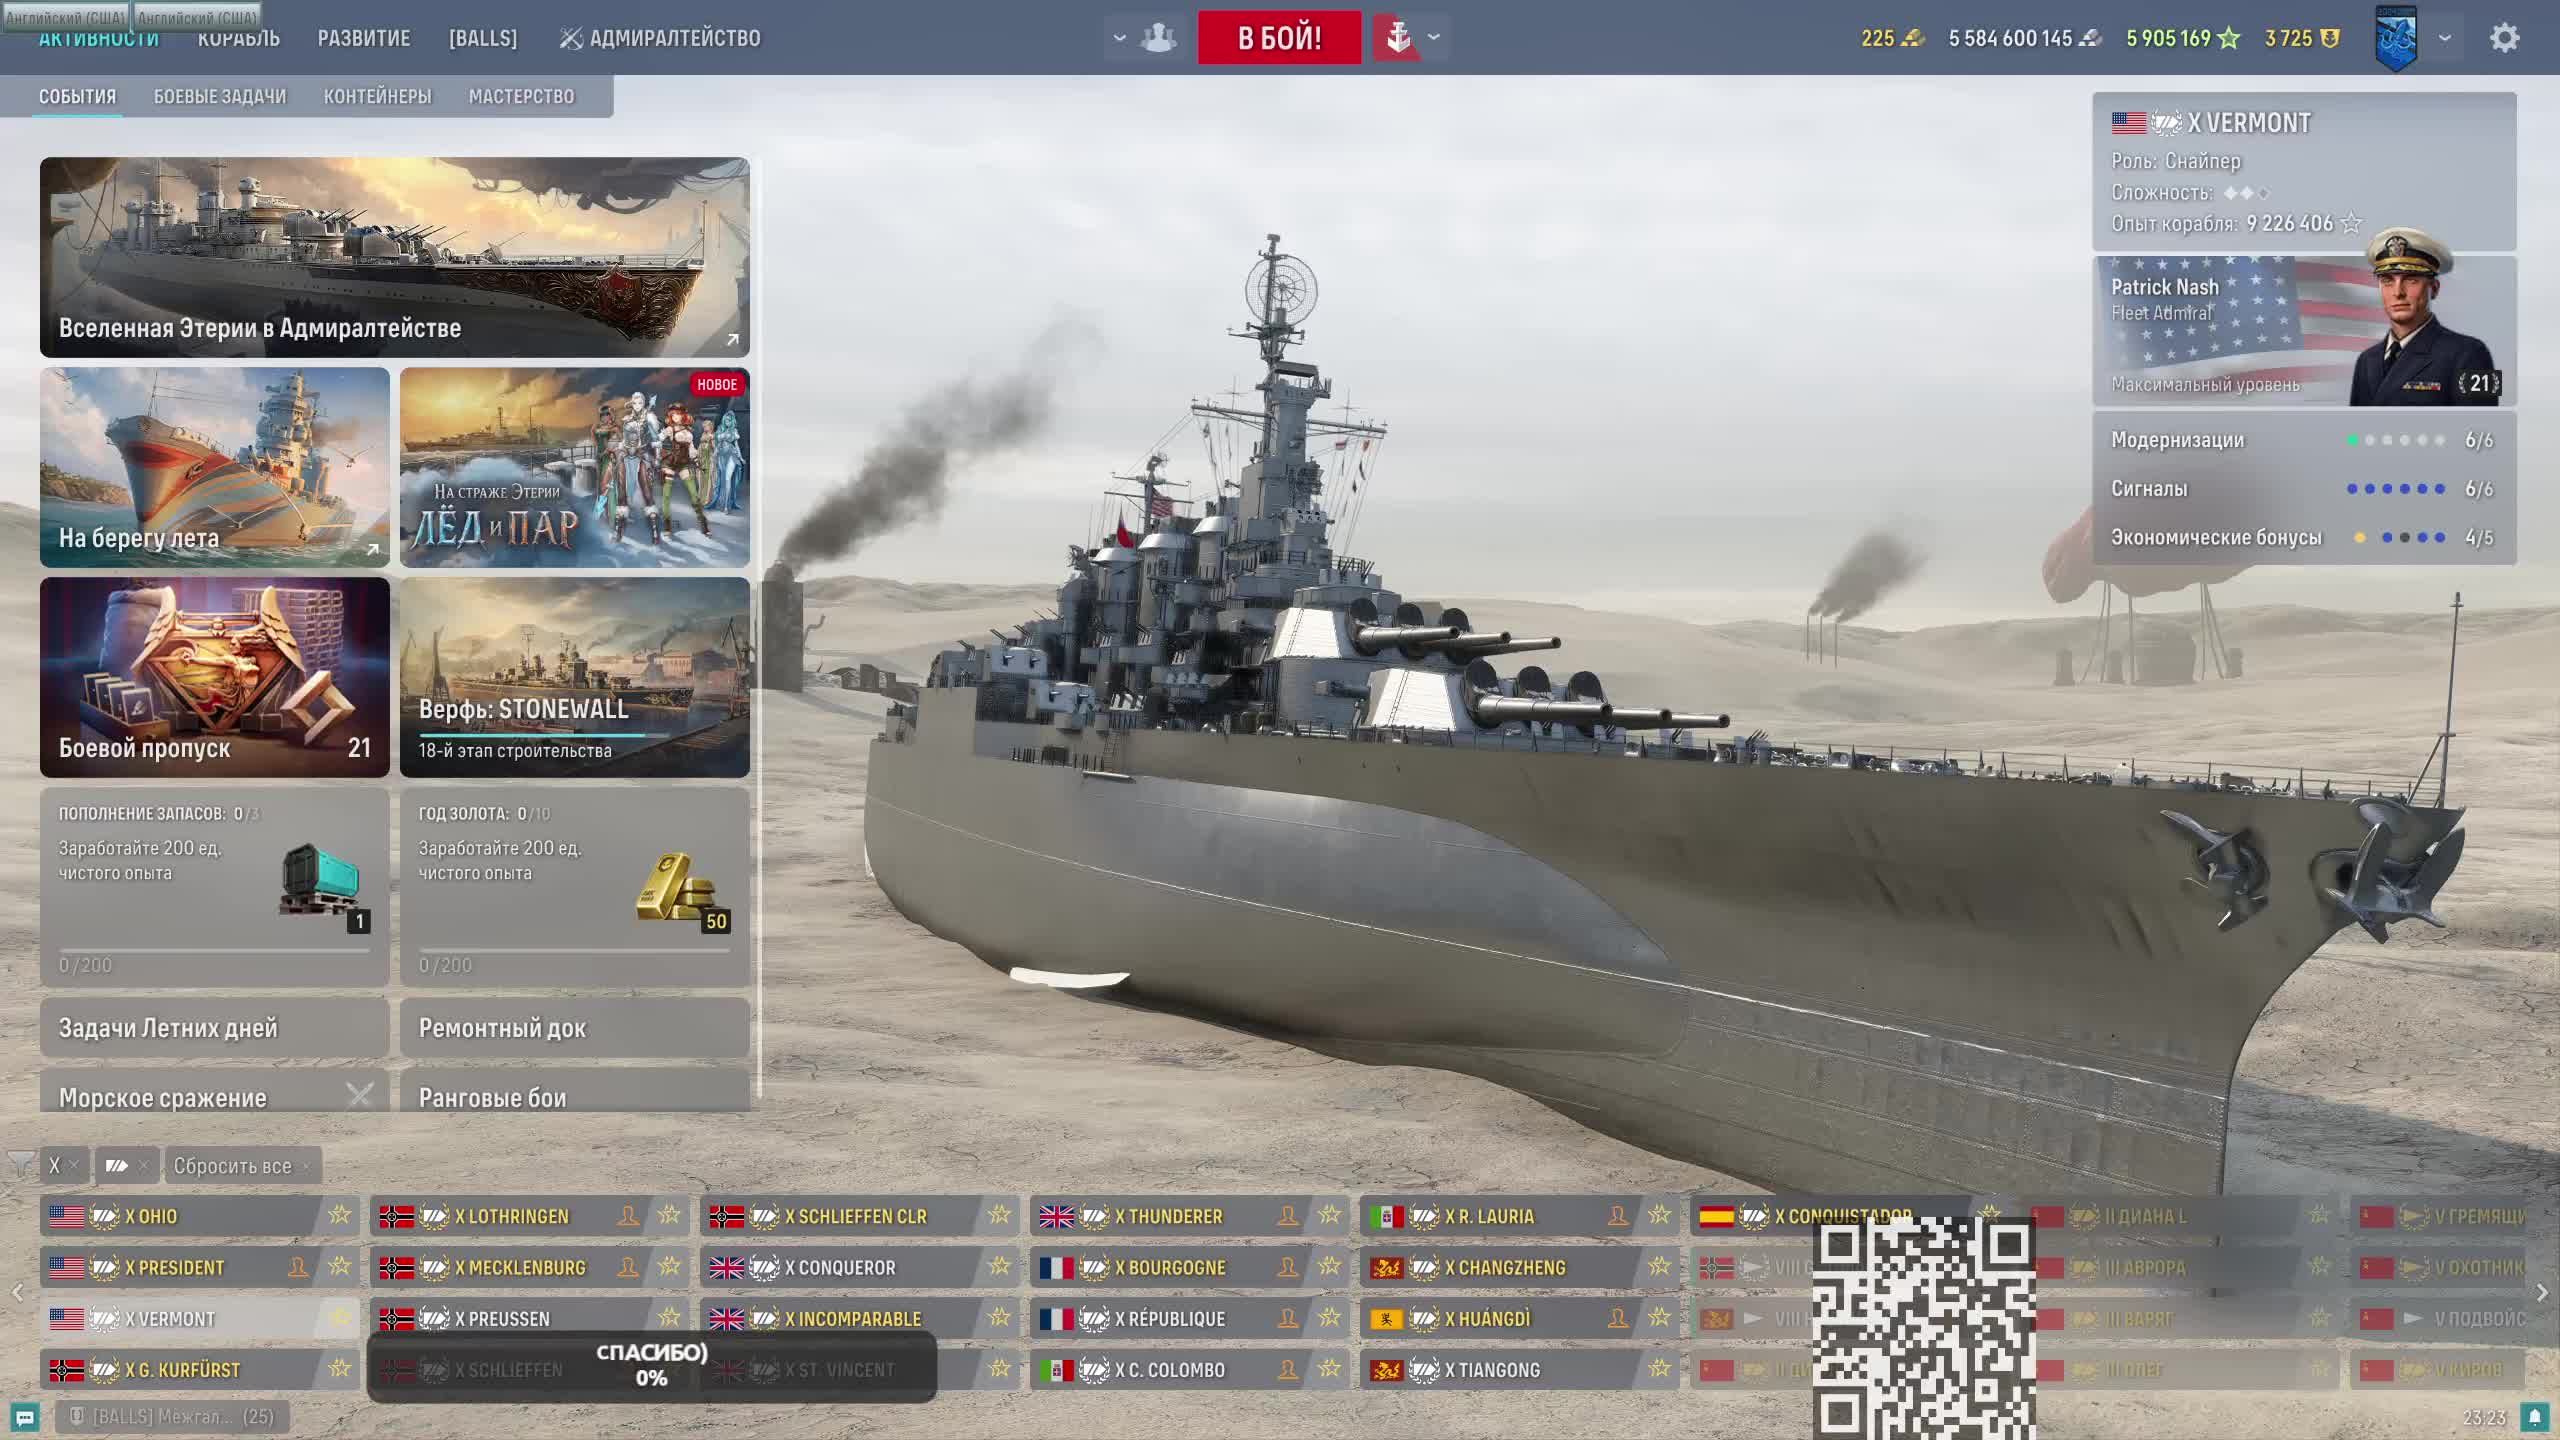Switch to the КОНТЕЙНЕРЫ tab
Viewport: 2560px width, 1440px height.
(x=377, y=96)
